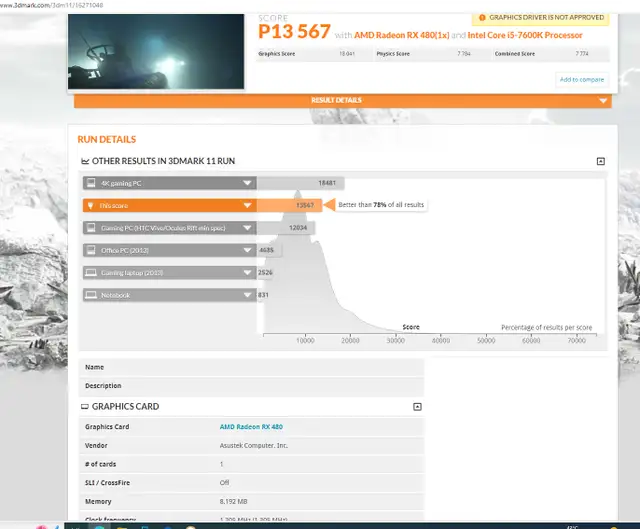640x529 pixels.
Task: Click the Combined Score value 7 774
Action: (582, 53)
